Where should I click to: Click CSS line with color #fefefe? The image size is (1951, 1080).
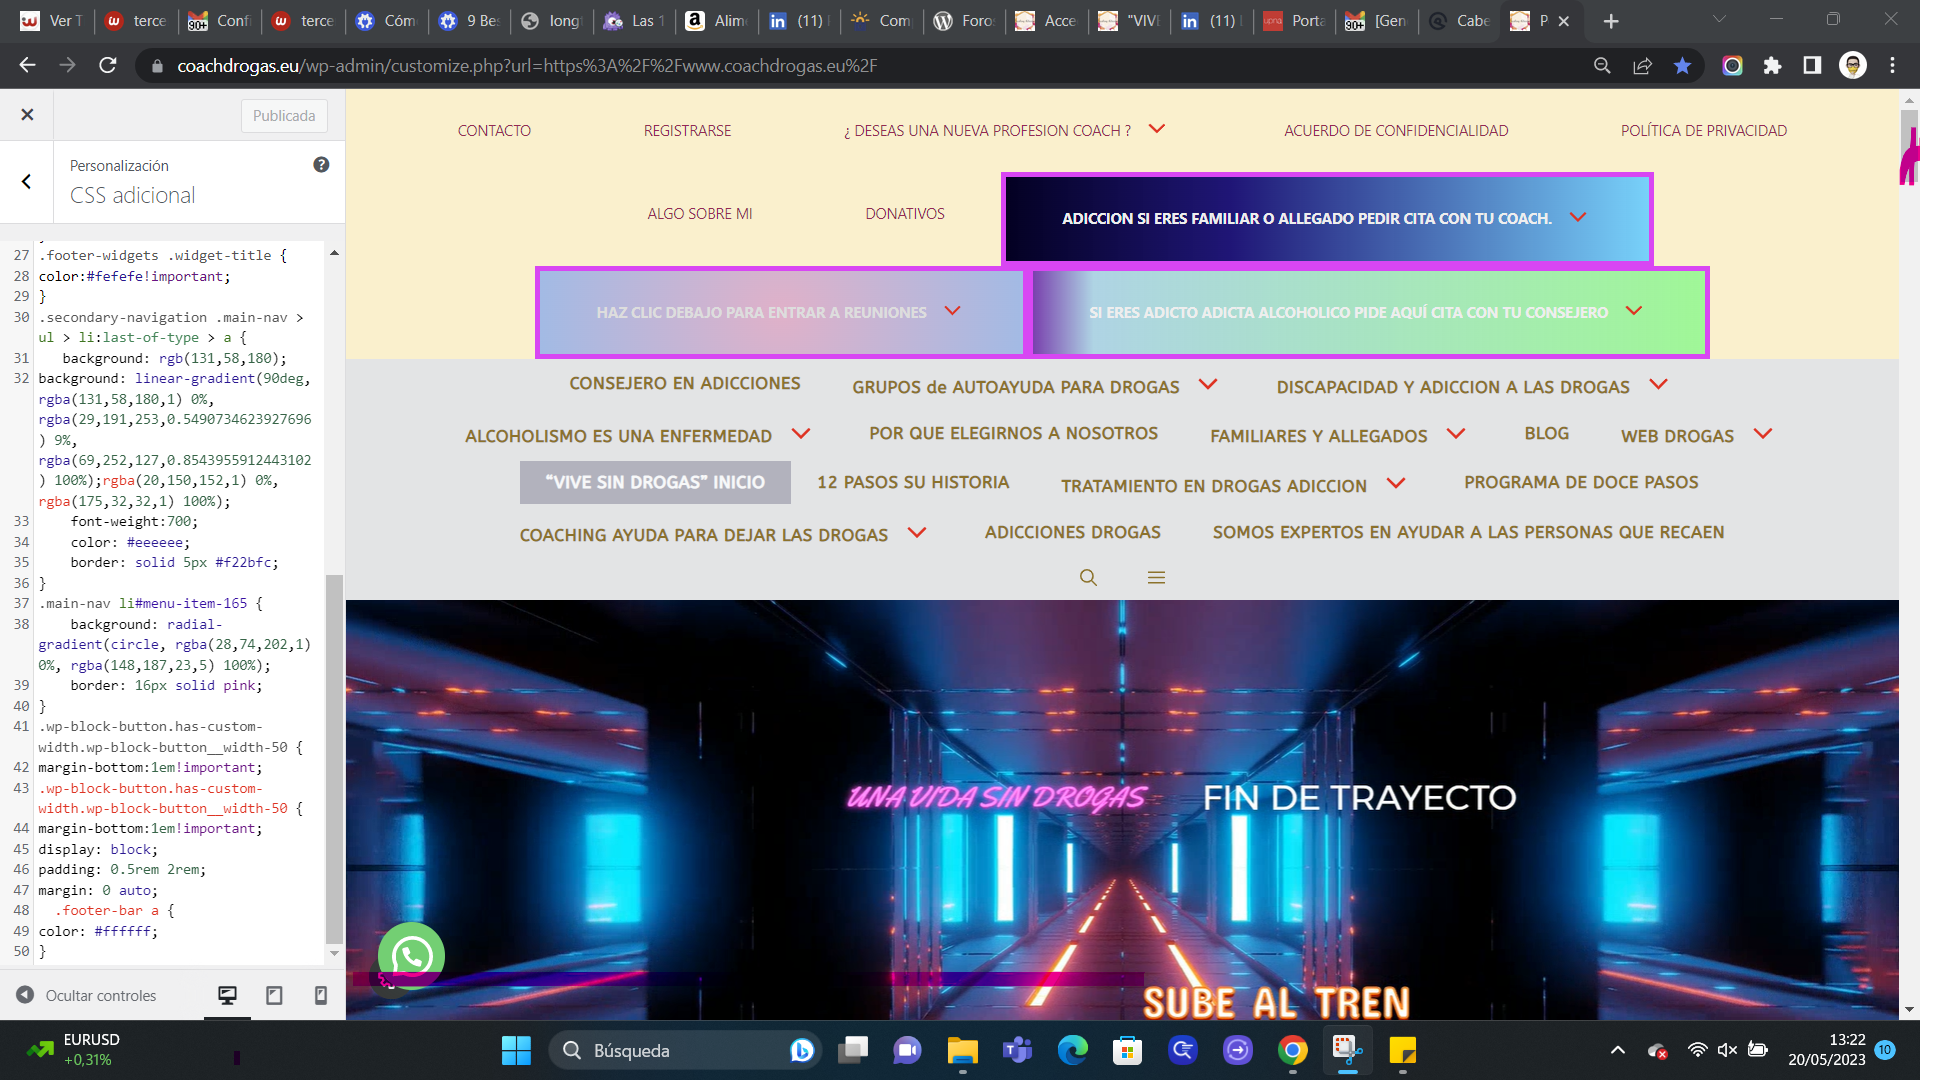pos(135,276)
